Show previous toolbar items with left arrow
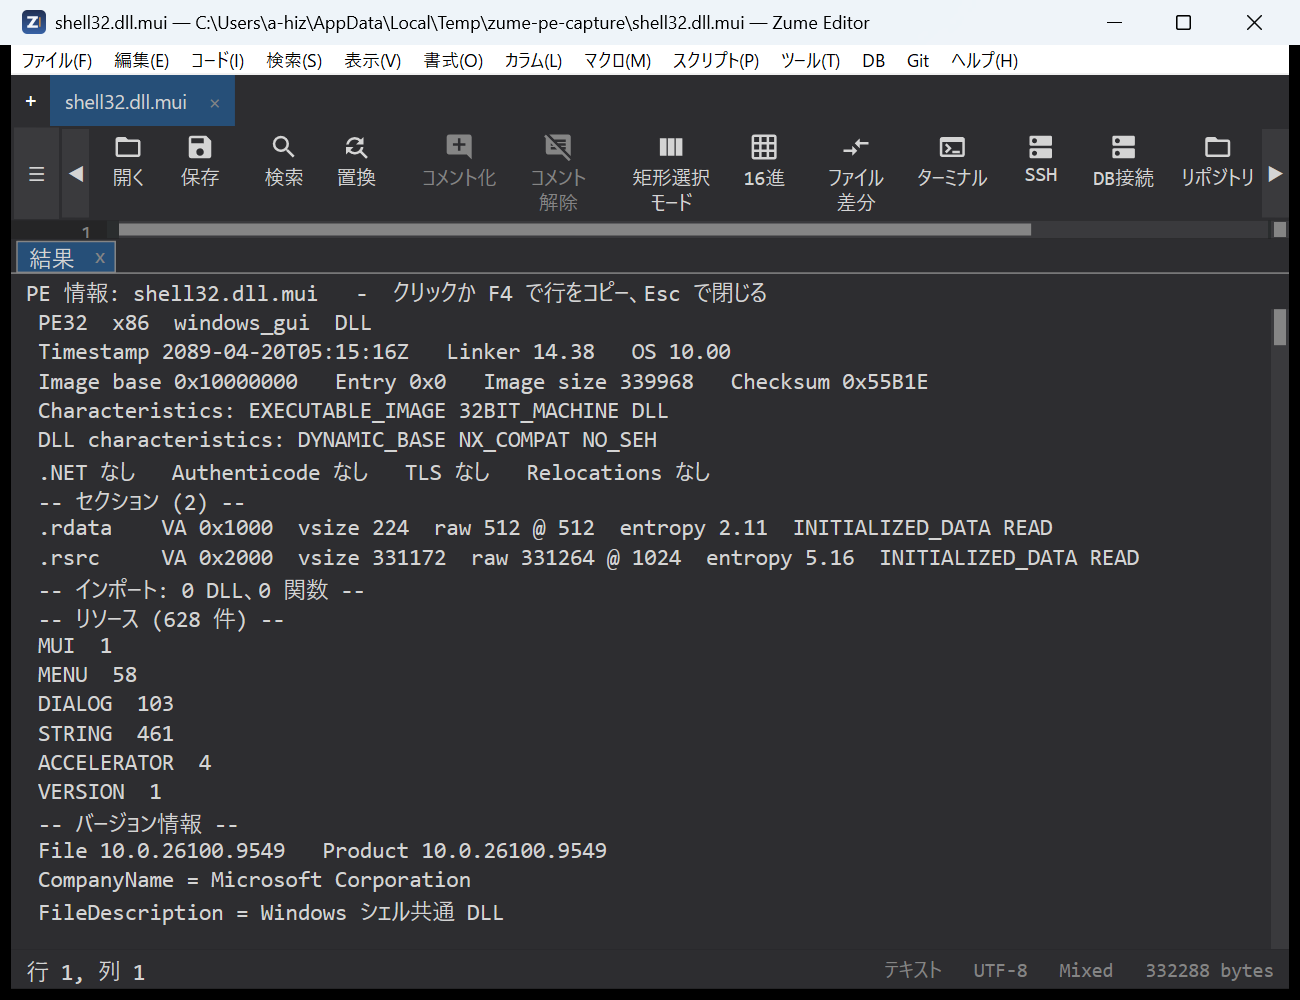 (76, 174)
